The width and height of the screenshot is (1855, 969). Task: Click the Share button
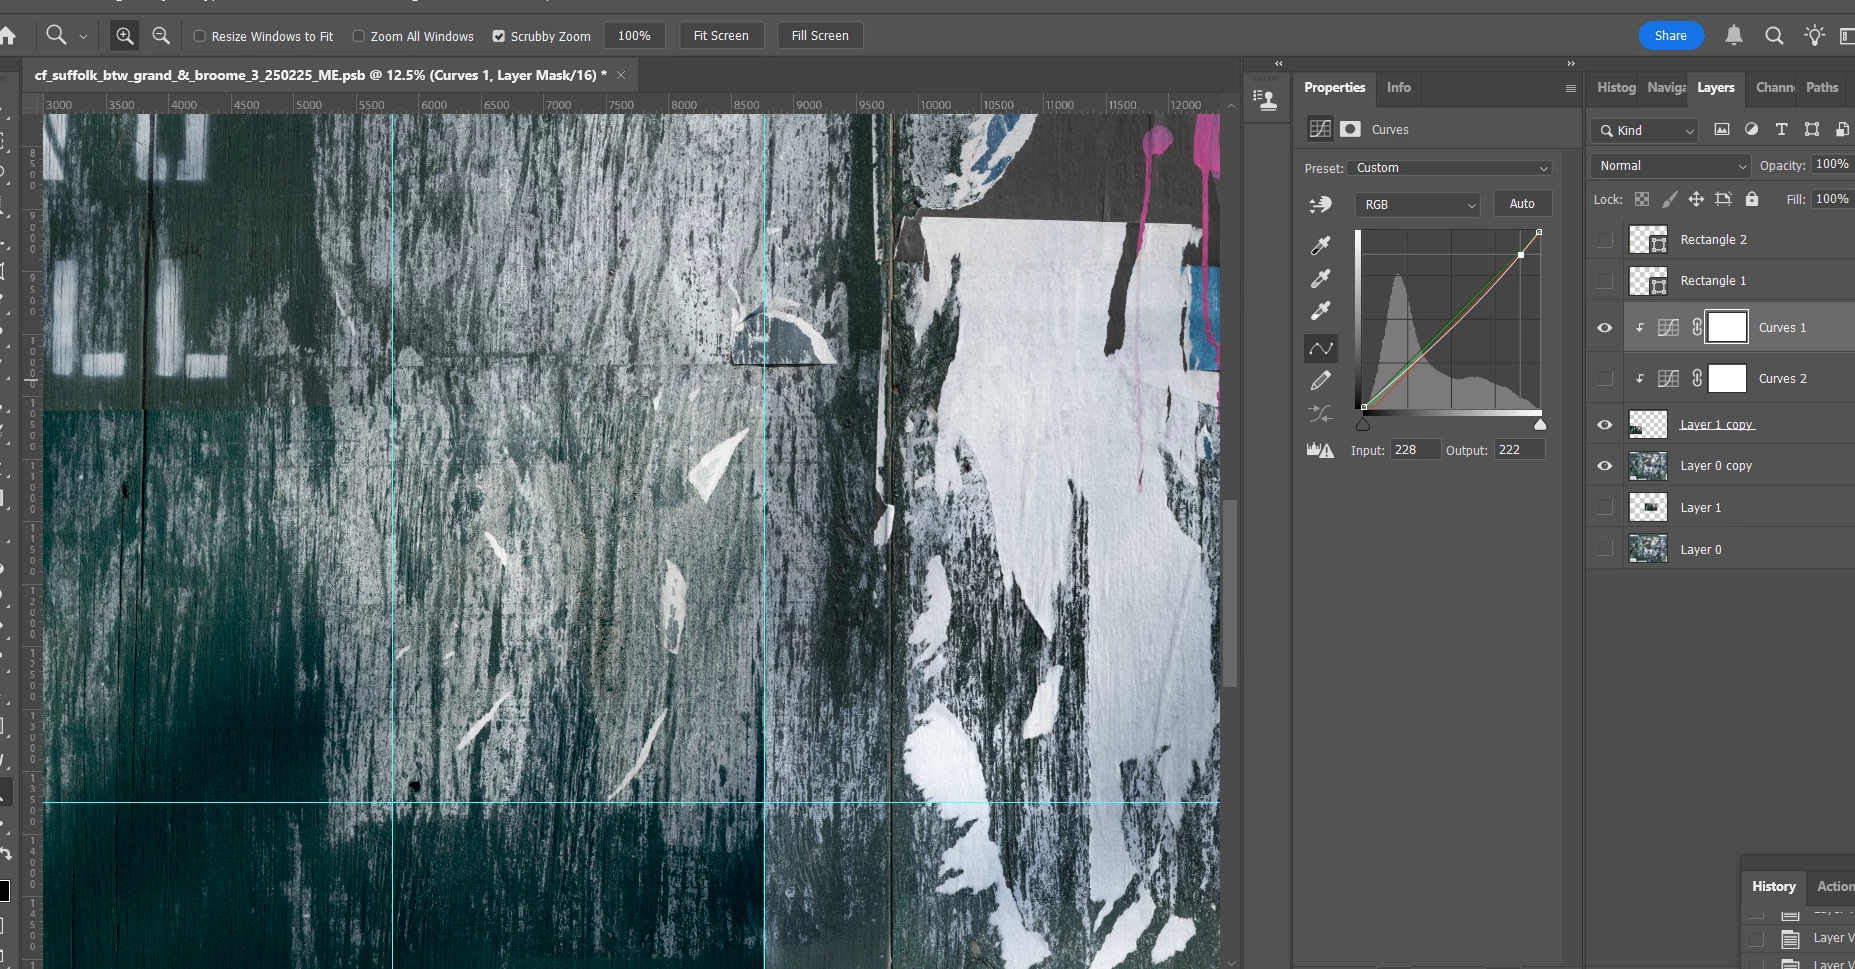pos(1670,36)
